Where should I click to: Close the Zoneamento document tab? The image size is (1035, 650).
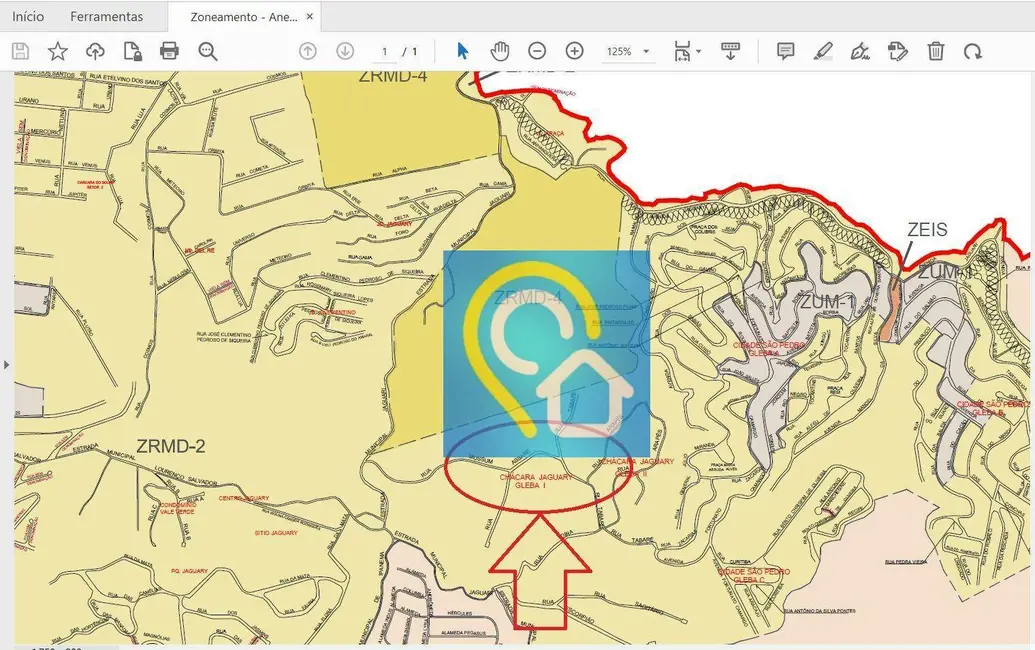310,16
